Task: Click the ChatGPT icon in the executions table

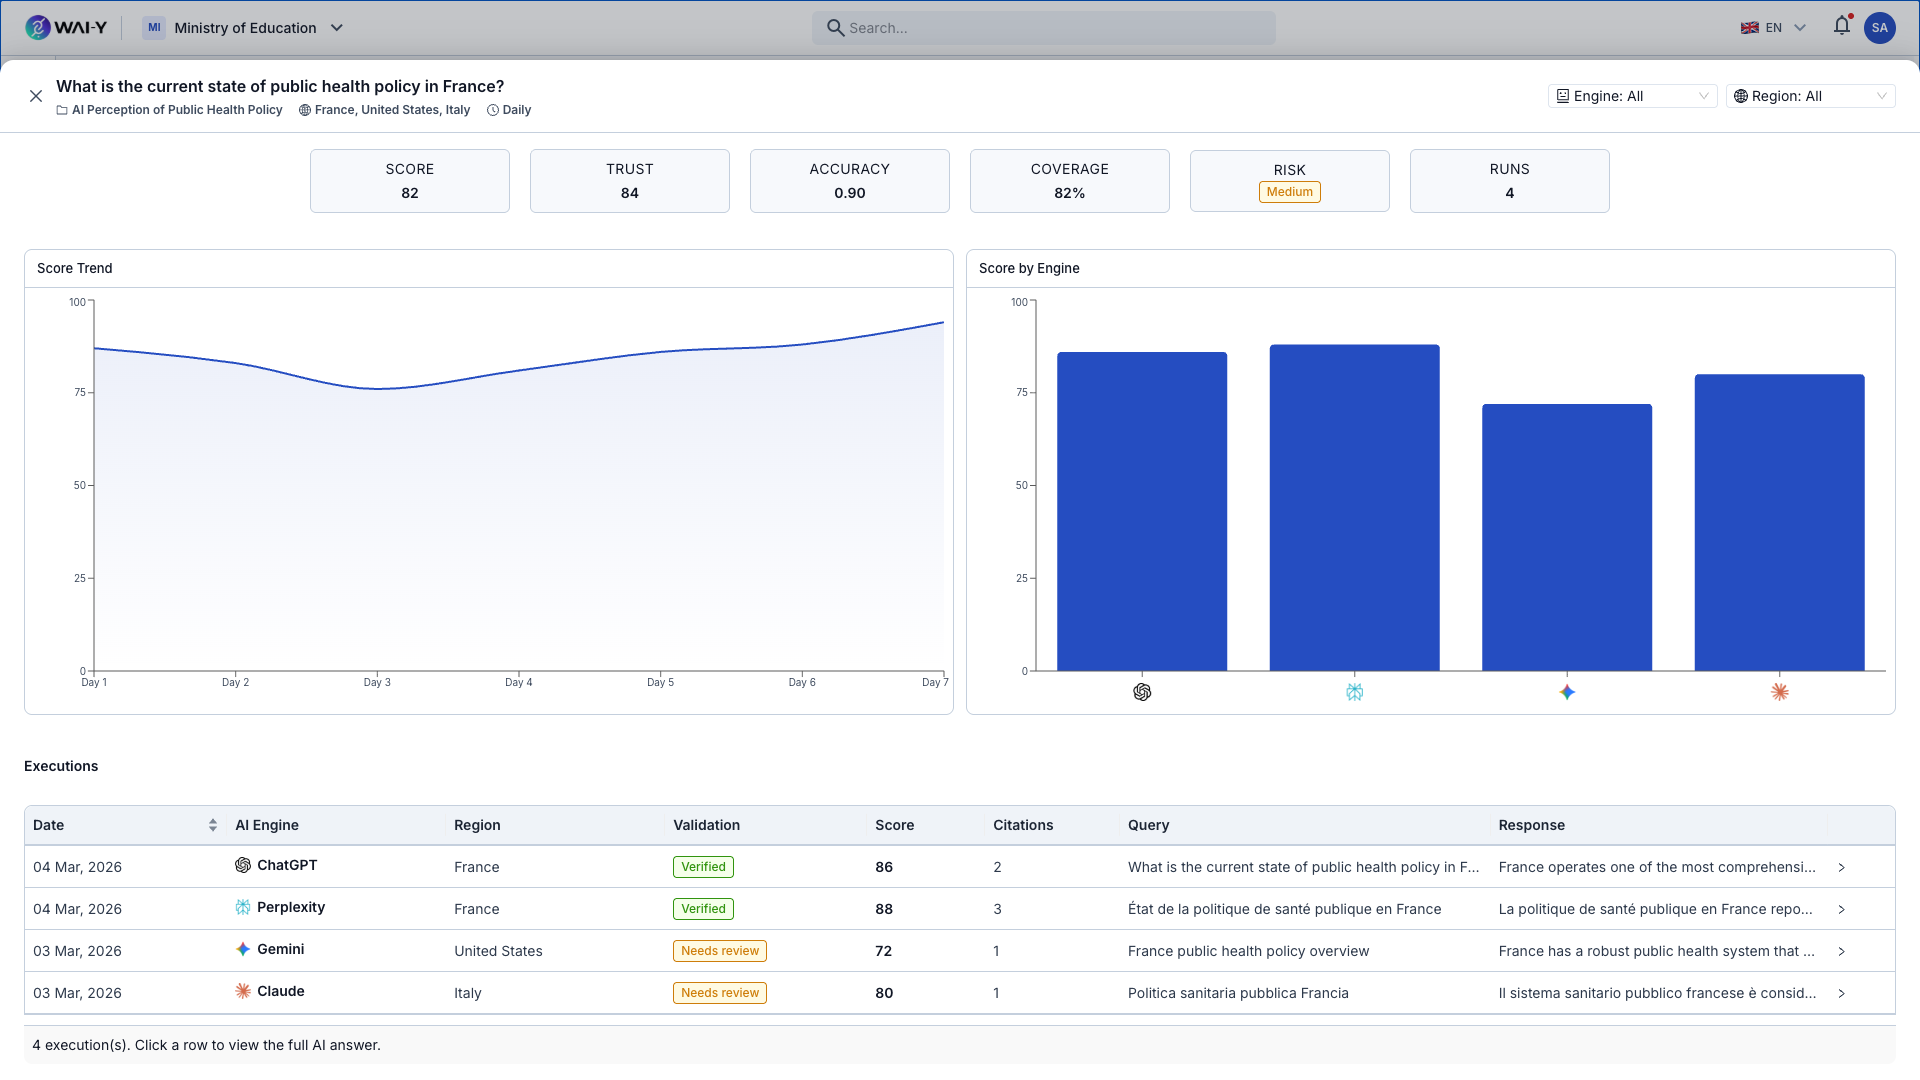Action: point(241,865)
